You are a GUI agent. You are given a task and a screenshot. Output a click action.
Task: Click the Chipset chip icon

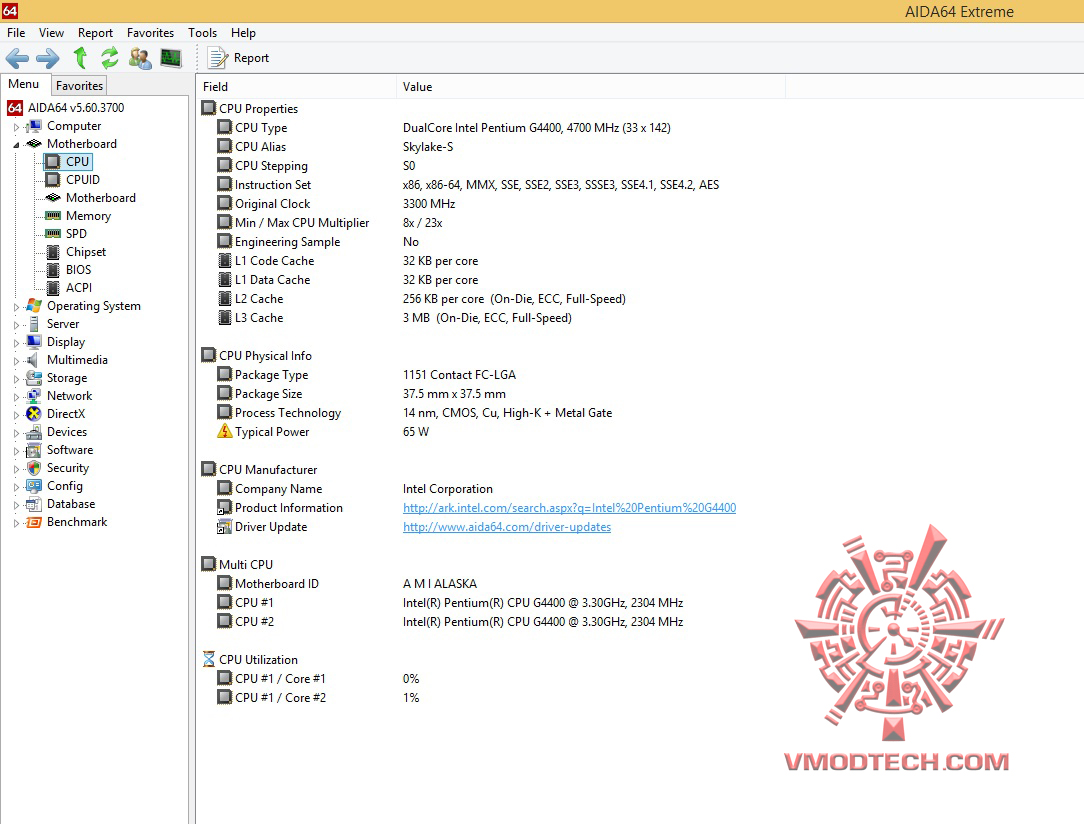point(53,252)
